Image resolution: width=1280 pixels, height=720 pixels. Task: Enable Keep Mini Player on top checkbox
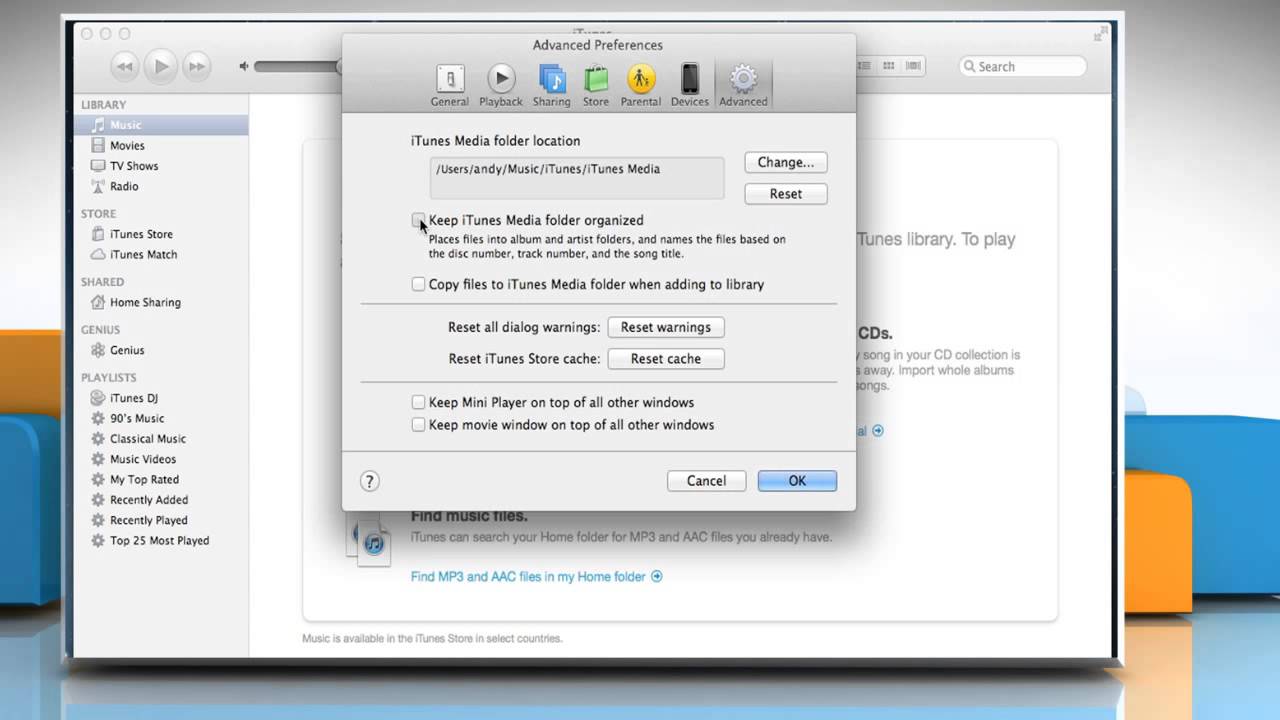pyautogui.click(x=418, y=402)
